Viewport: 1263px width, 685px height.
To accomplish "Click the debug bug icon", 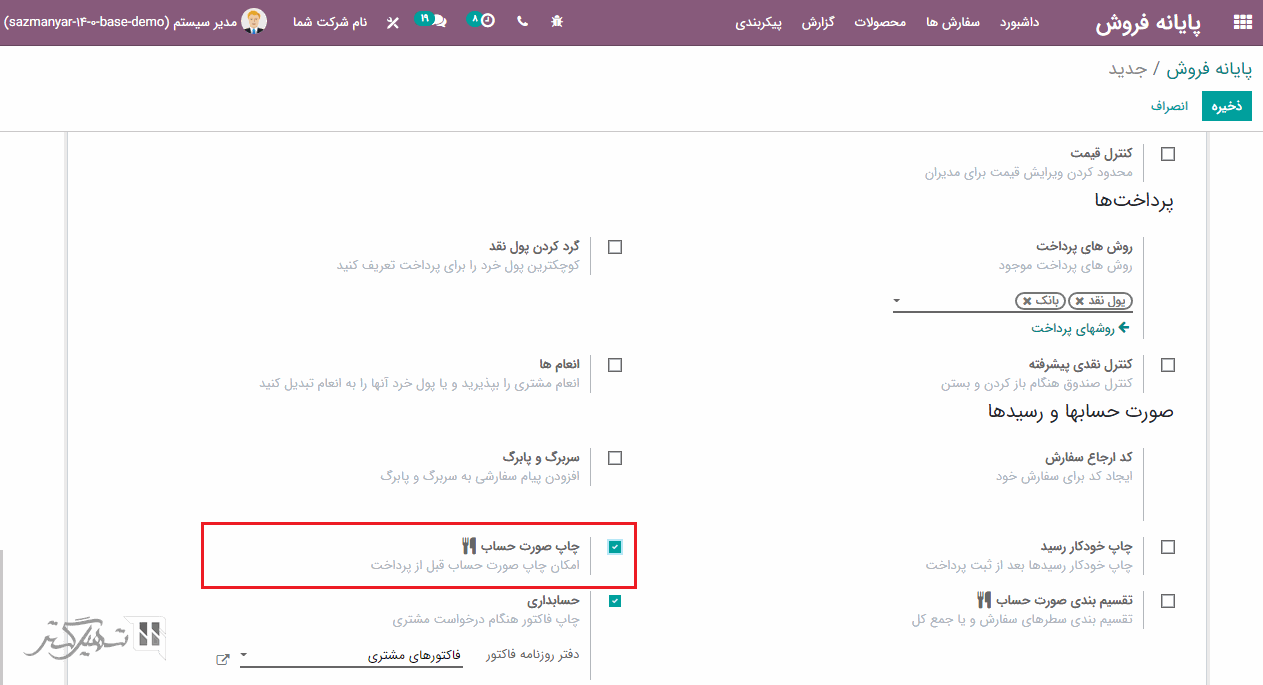I will pyautogui.click(x=557, y=21).
